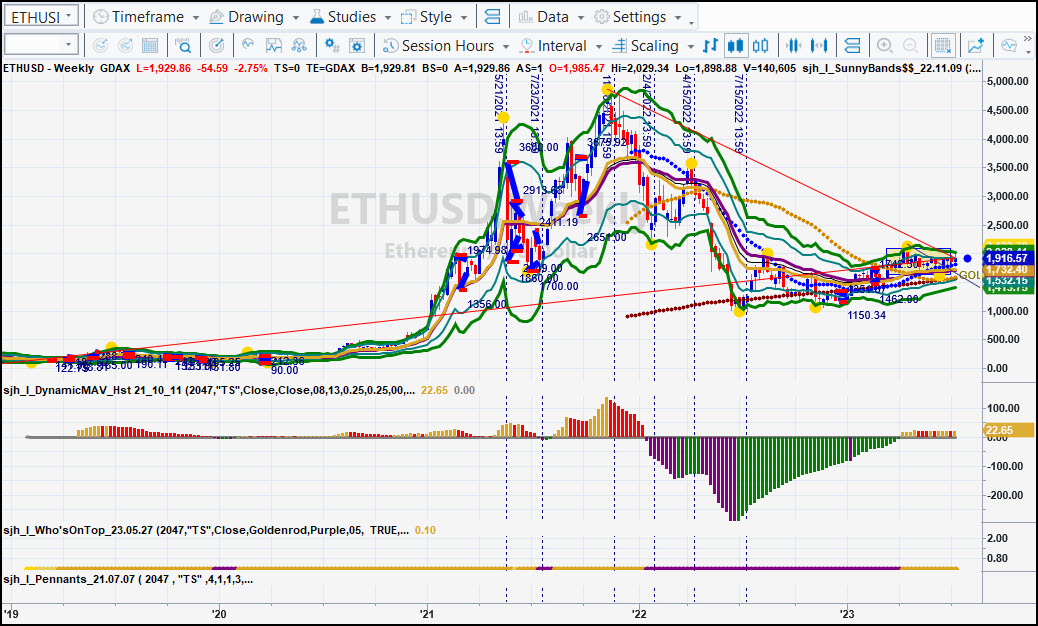1038x626 pixels.
Task: Click the '21 time axis label
Action: [x=426, y=613]
